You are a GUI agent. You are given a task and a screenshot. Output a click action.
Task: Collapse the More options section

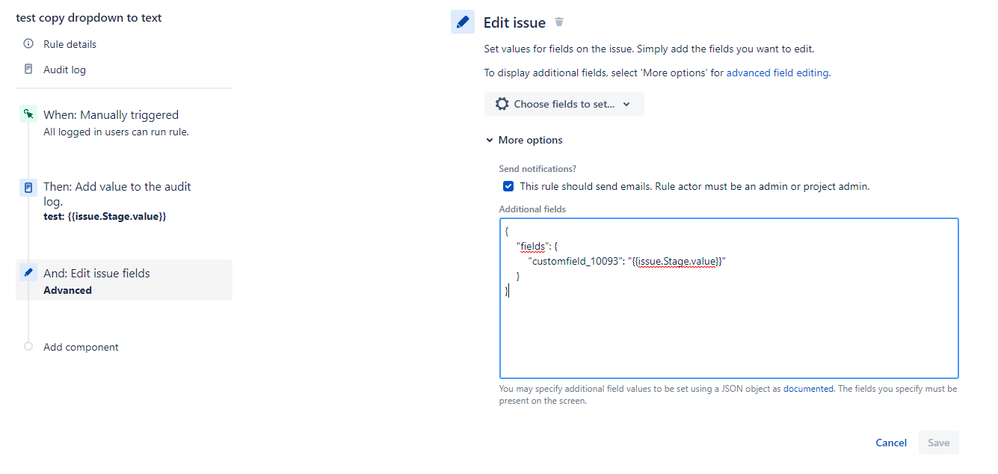(x=524, y=140)
